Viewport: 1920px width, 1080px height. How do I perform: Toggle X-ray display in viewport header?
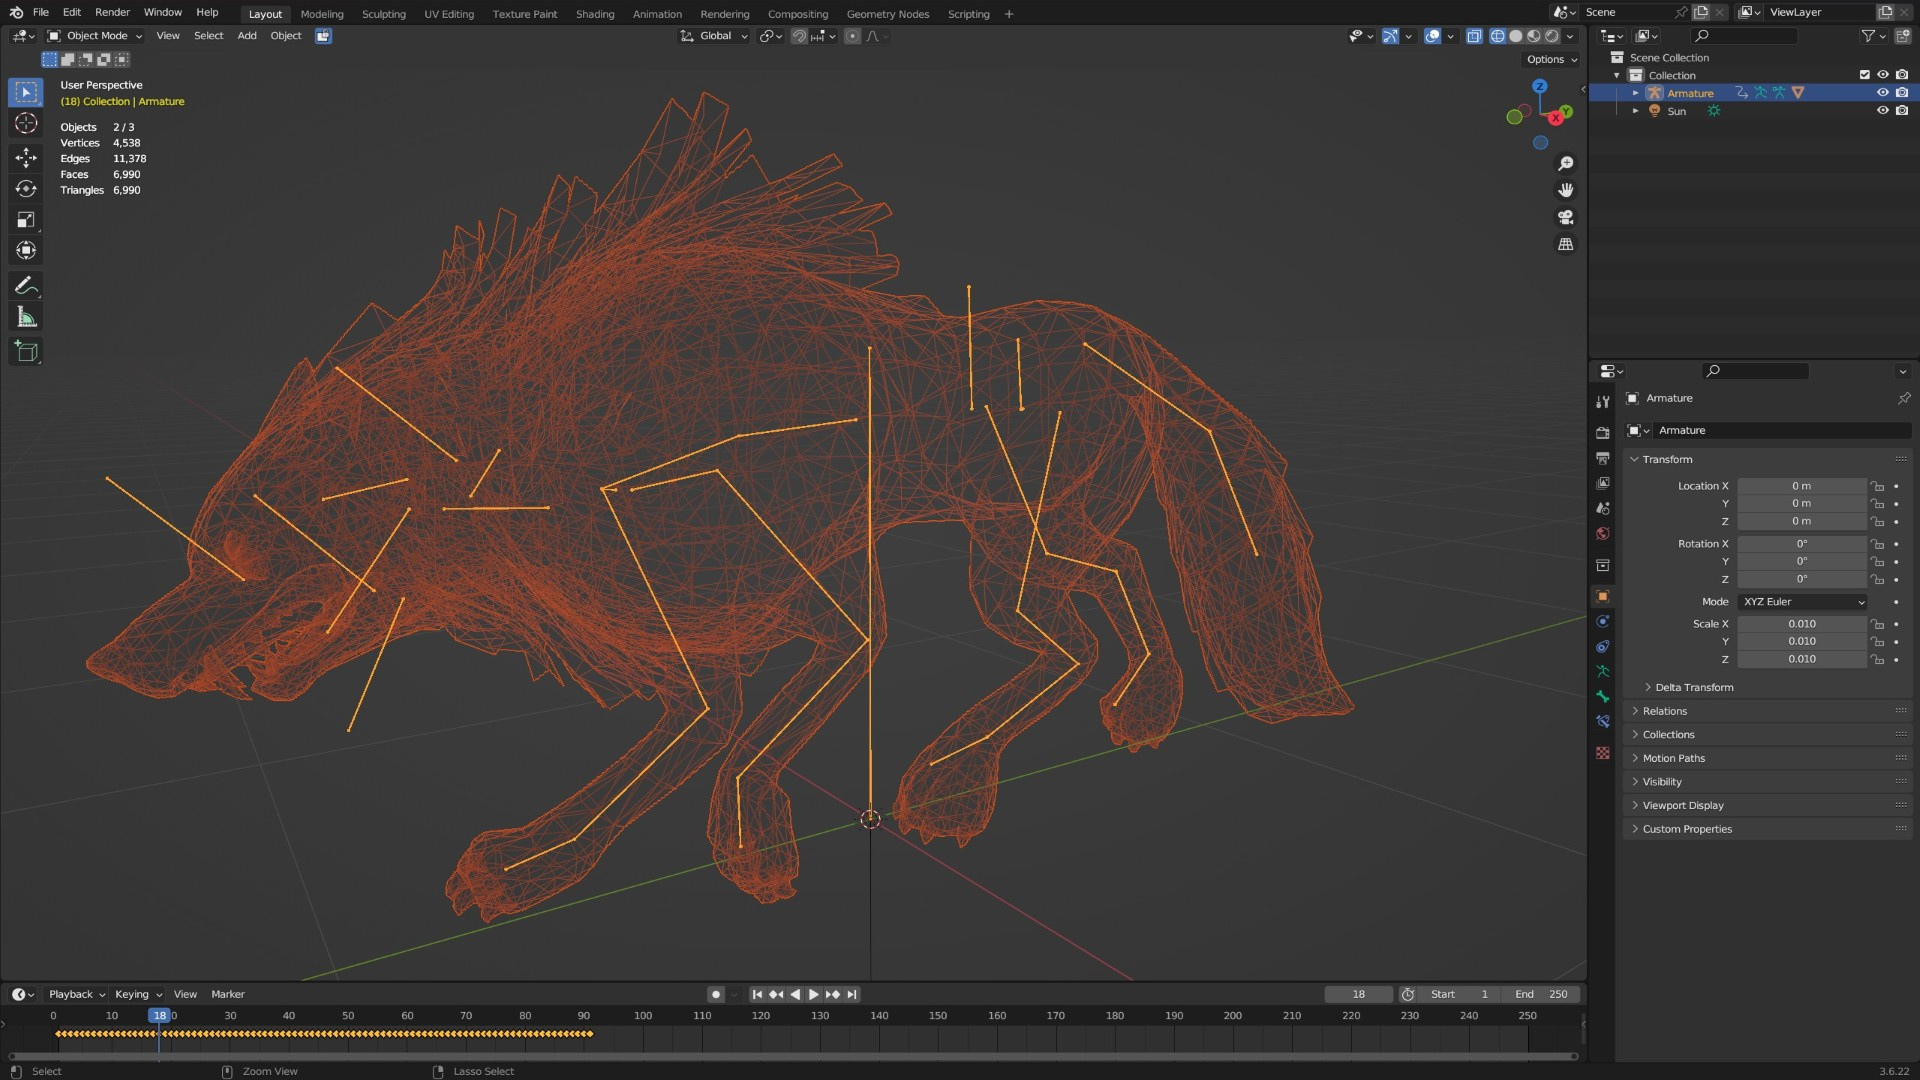click(x=1474, y=36)
